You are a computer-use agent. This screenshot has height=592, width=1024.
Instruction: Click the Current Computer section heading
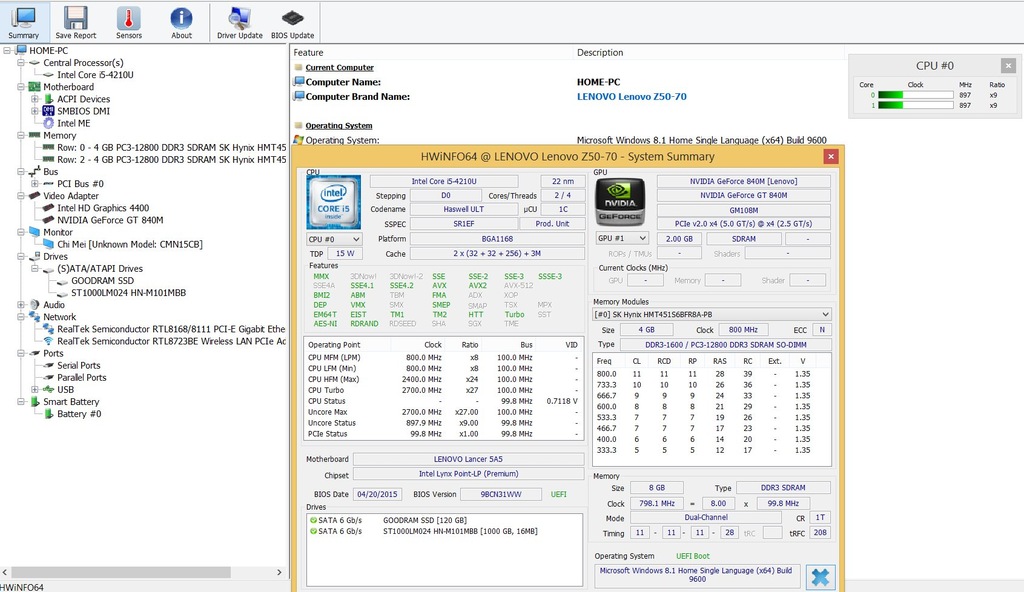tap(340, 67)
